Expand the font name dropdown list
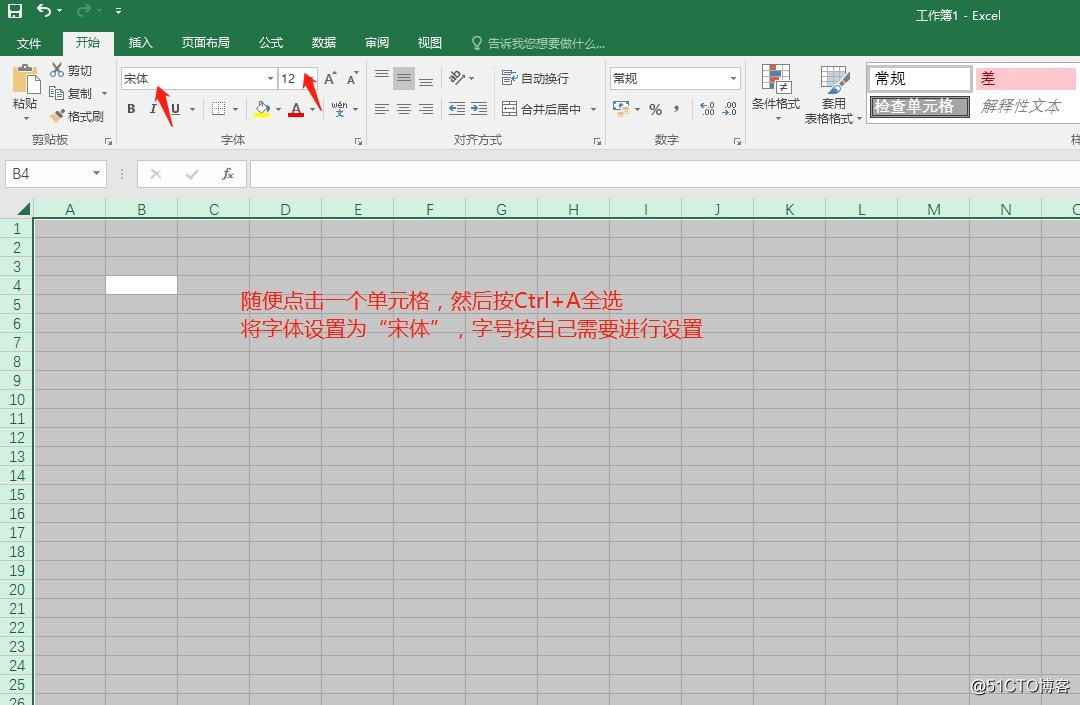The image size is (1080, 705). pos(270,78)
